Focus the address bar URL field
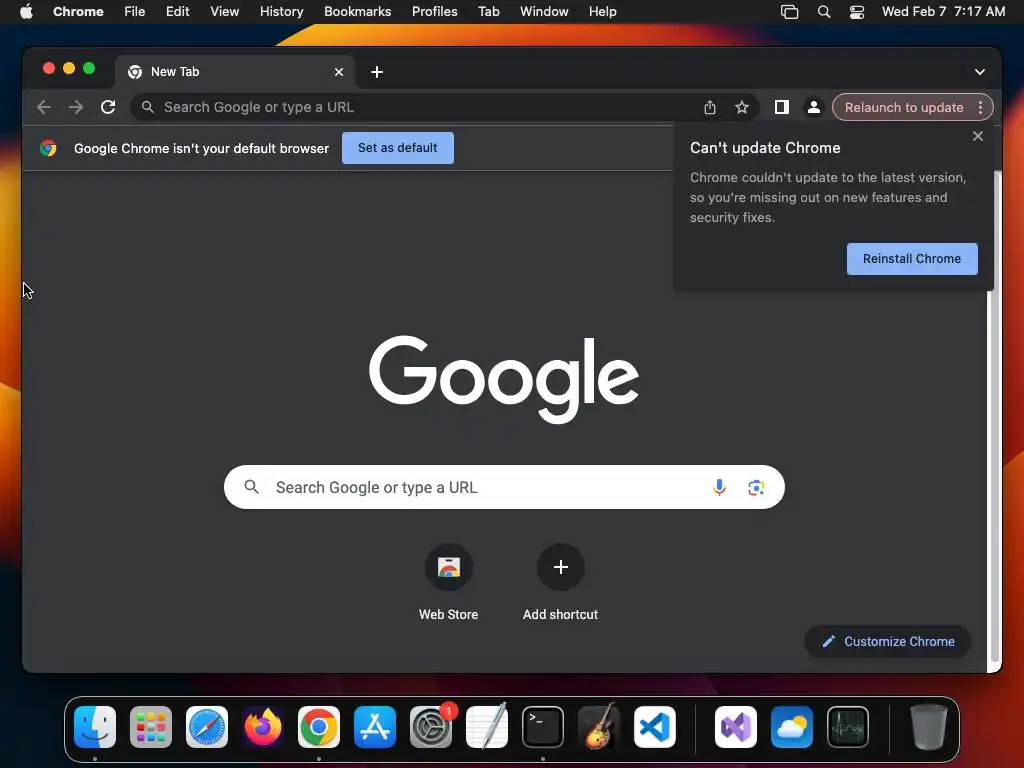Viewport: 1024px width, 768px height. point(418,107)
